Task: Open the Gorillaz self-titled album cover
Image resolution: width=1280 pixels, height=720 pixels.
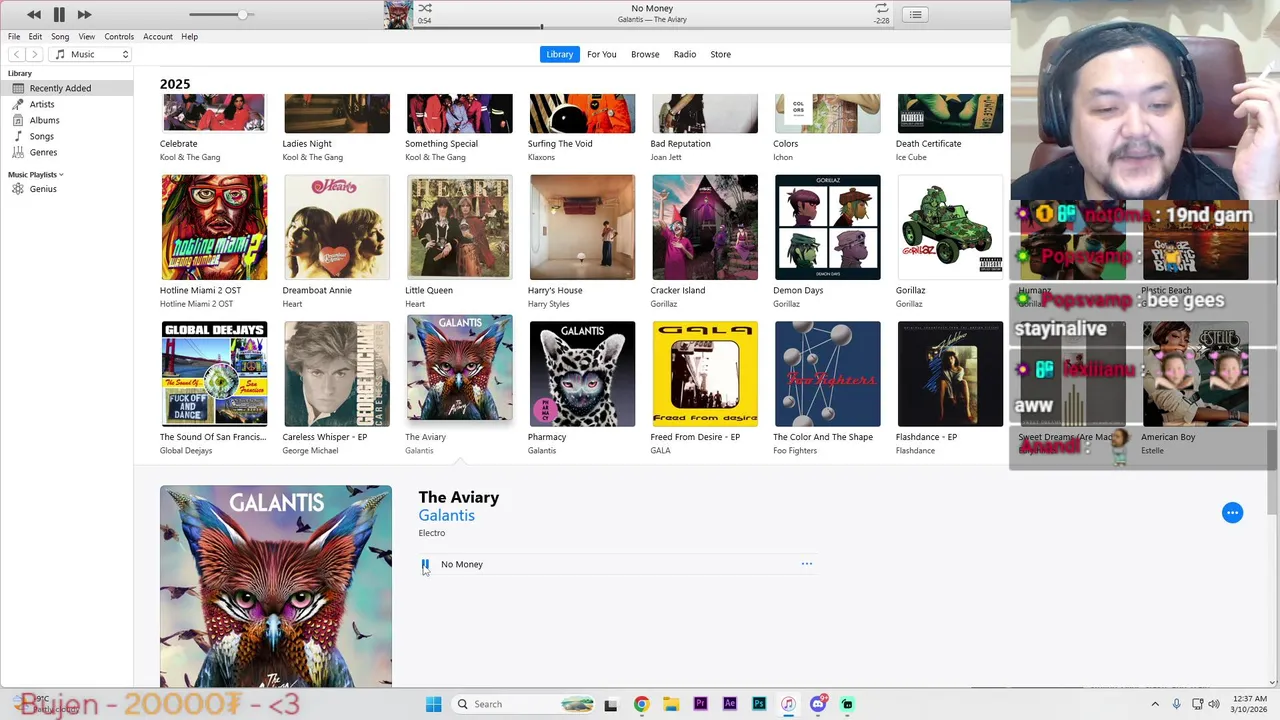Action: point(950,227)
